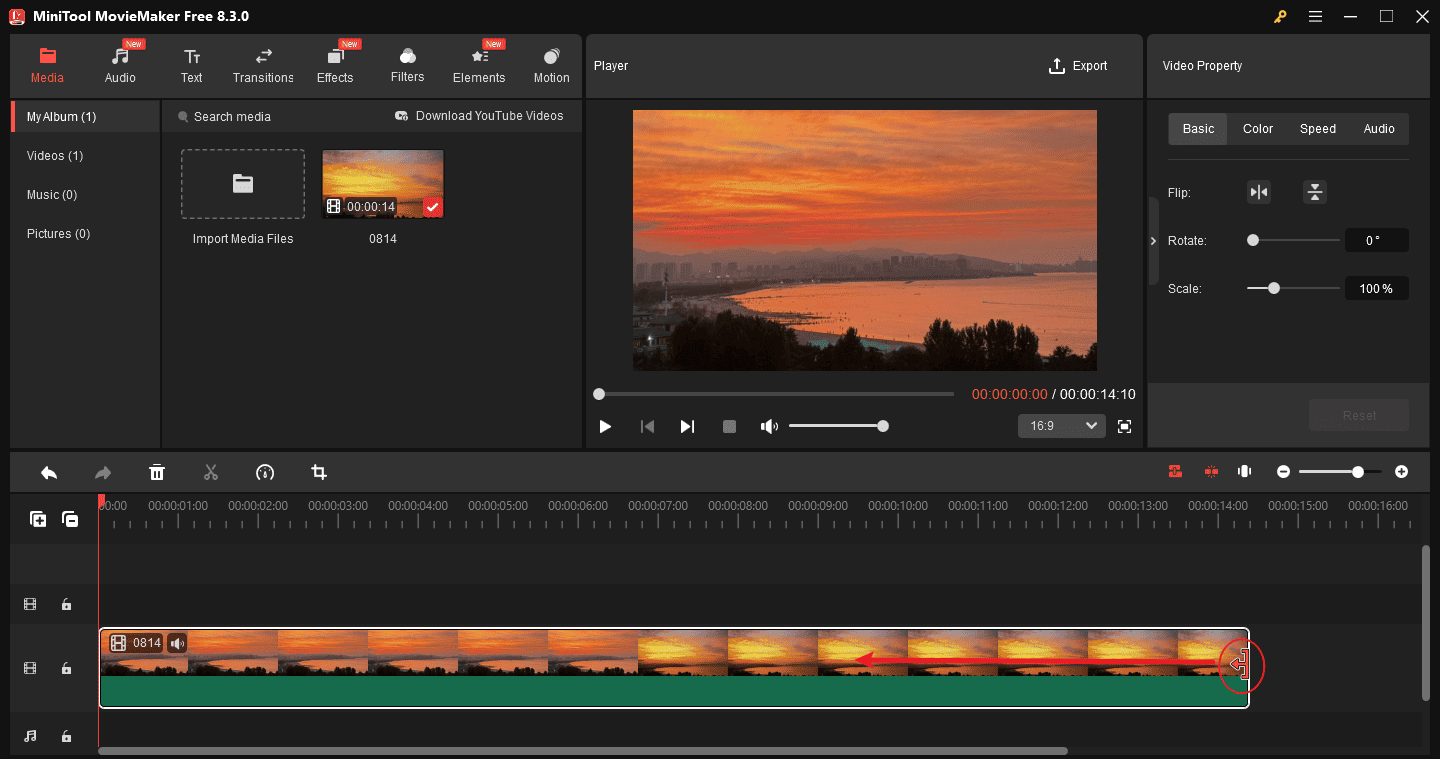This screenshot has height=759, width=1440.
Task: Open the Filters tab
Action: [407, 65]
